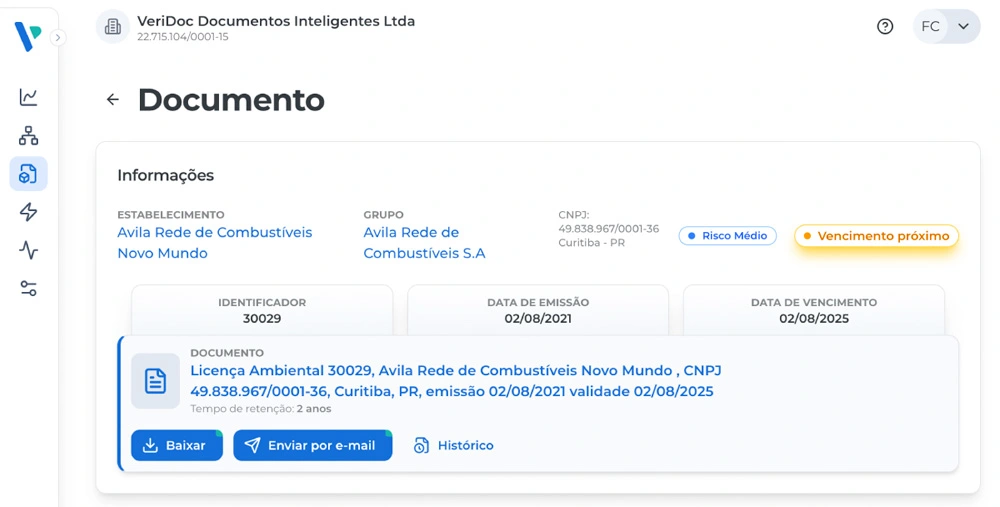Open Avila Rede de Combustíveis S.A group
1000x507 pixels.
424,243
